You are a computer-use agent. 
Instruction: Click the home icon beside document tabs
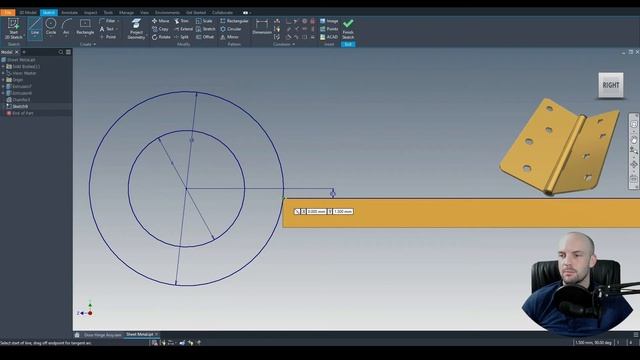click(77, 335)
